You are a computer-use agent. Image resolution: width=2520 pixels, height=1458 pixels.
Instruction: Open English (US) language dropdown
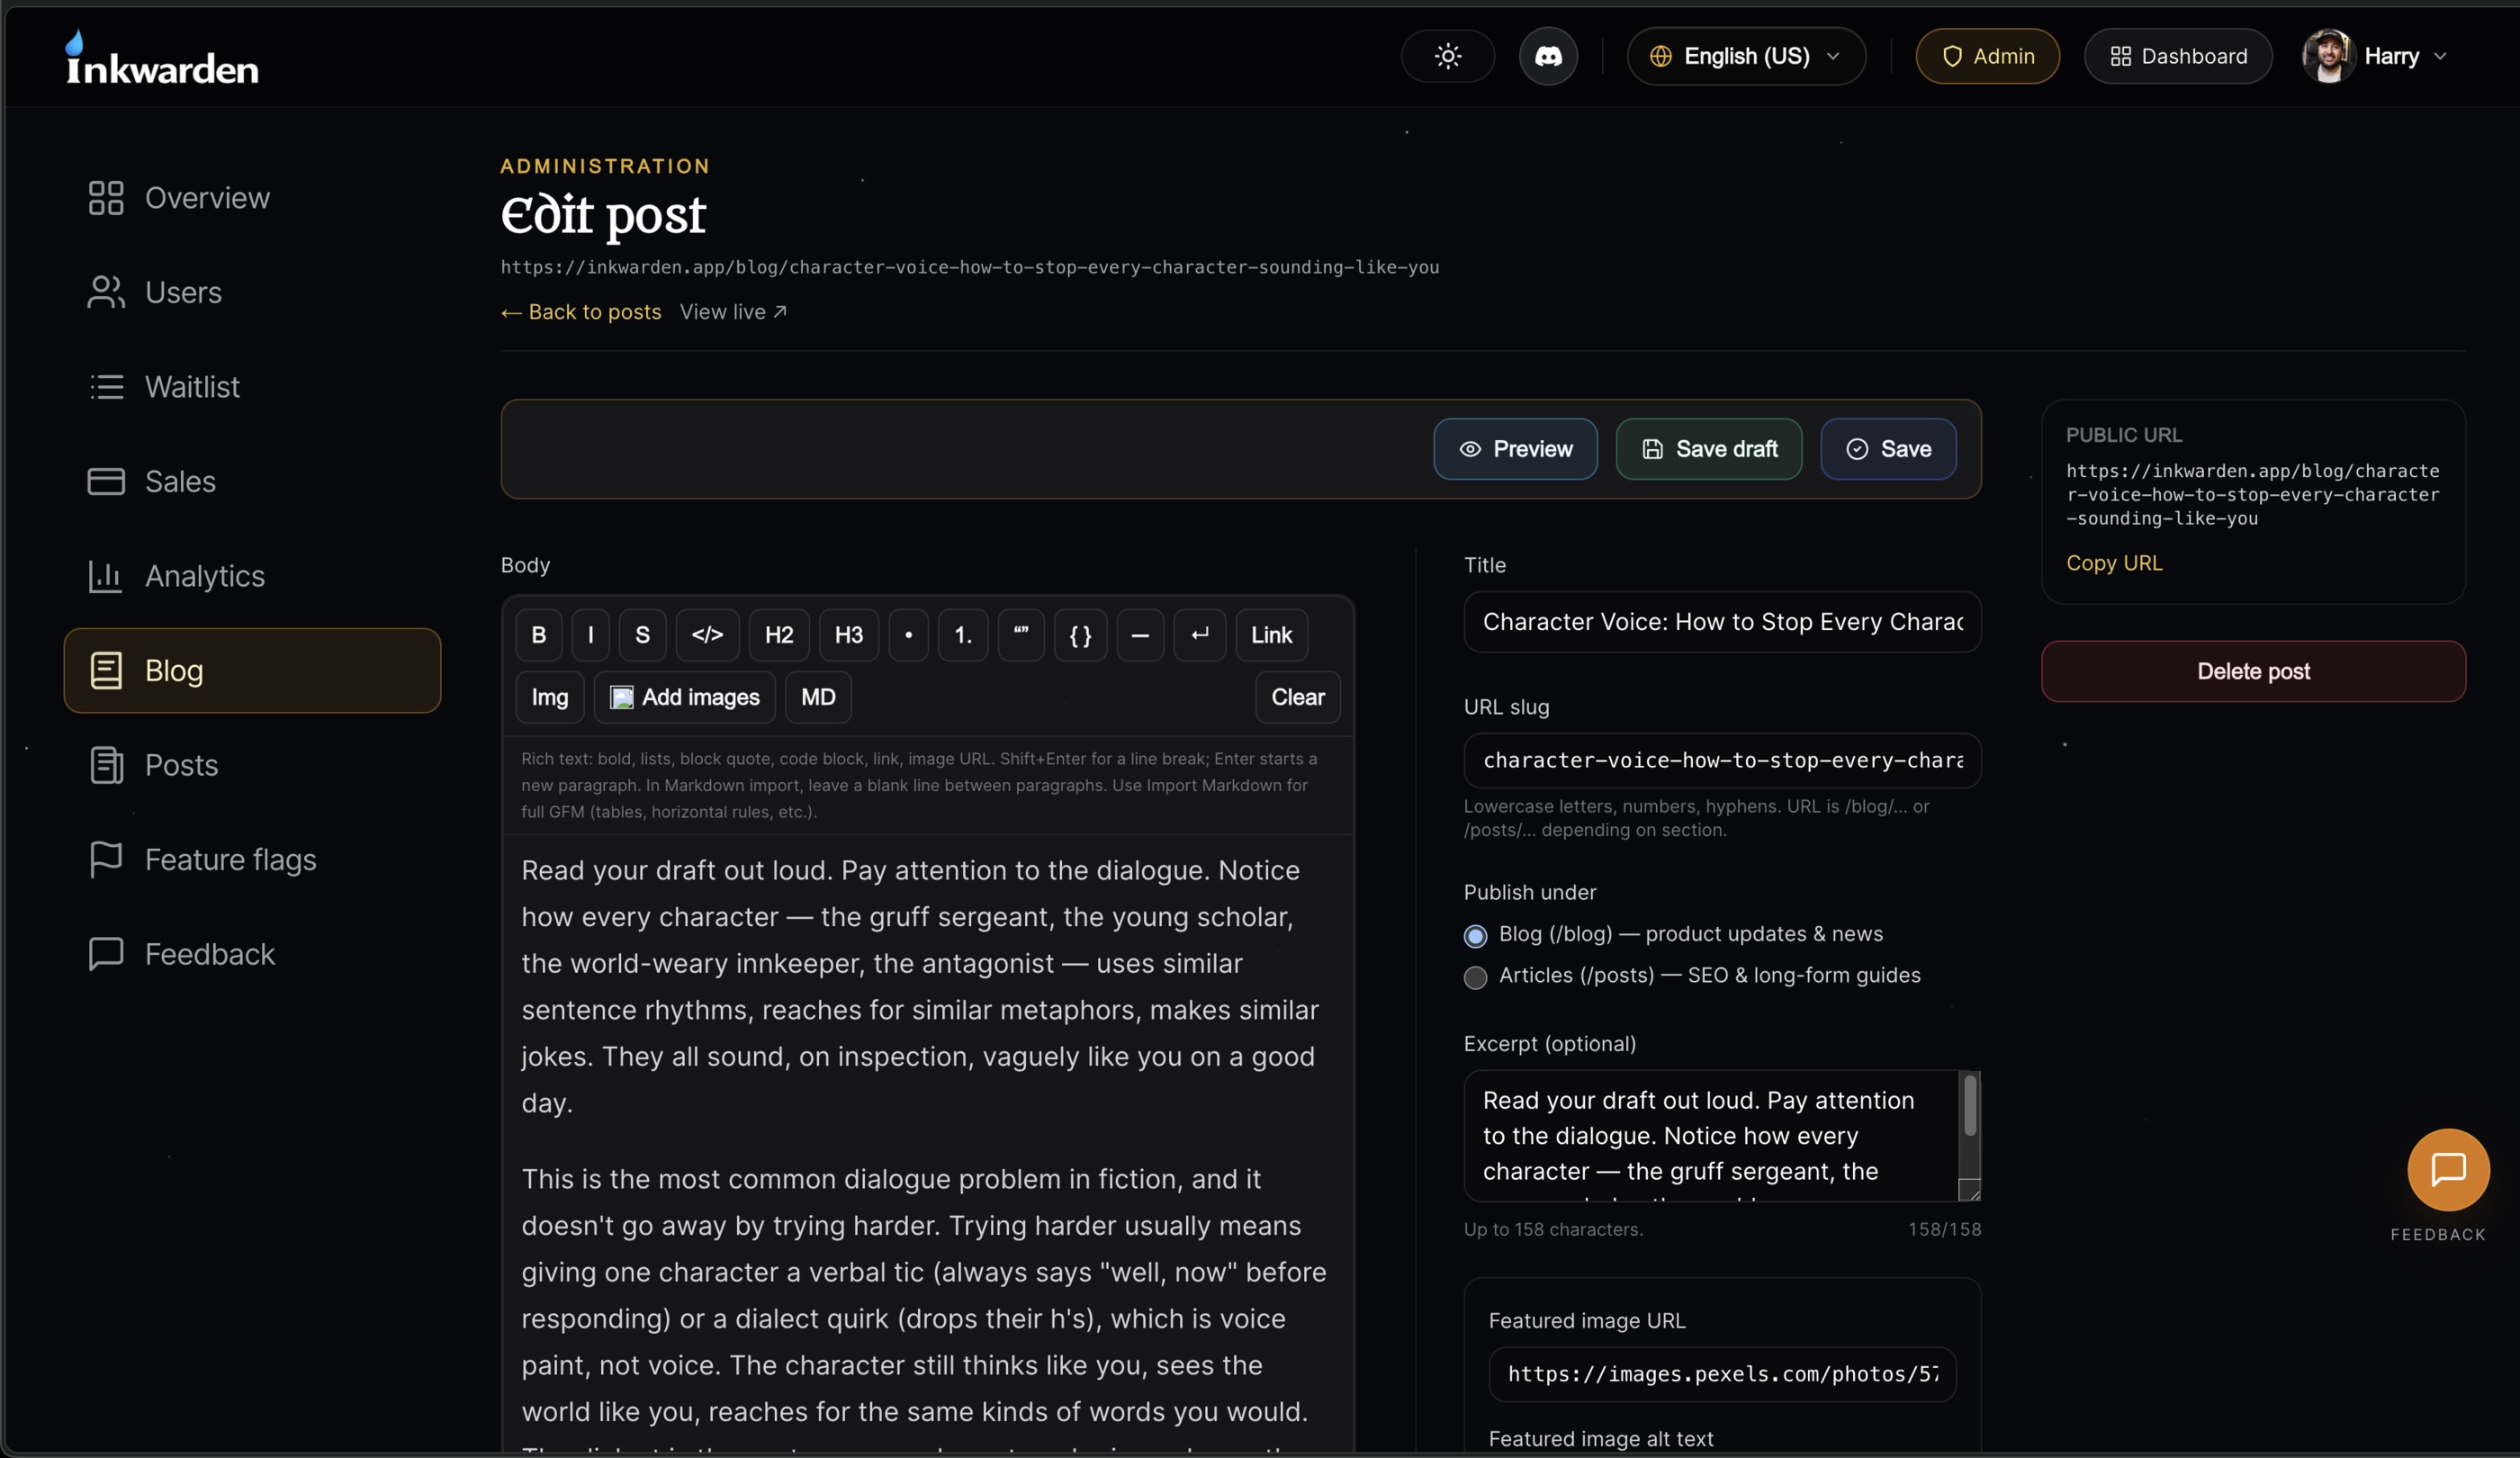(1746, 56)
